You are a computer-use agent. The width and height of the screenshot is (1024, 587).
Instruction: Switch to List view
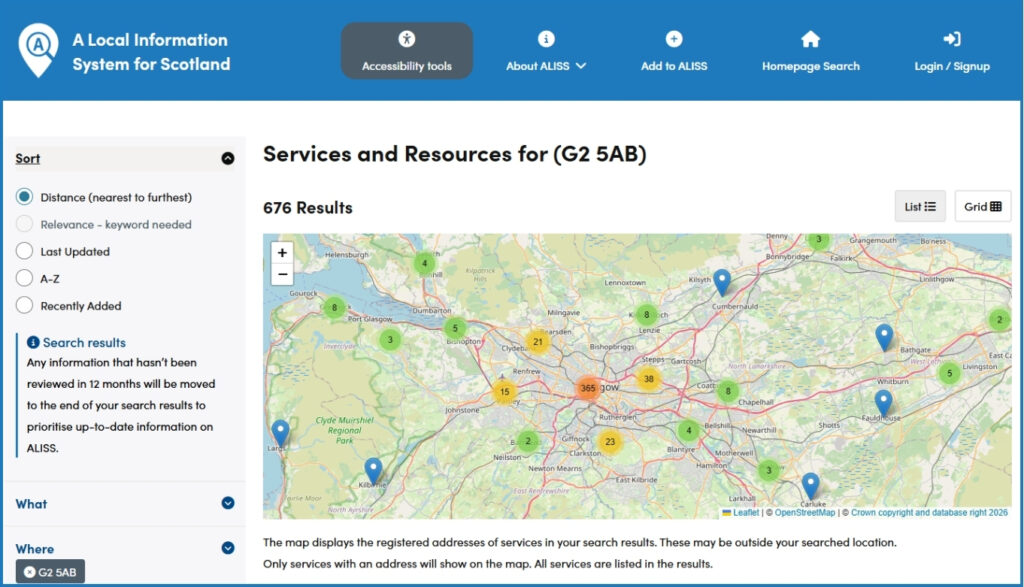(x=919, y=206)
